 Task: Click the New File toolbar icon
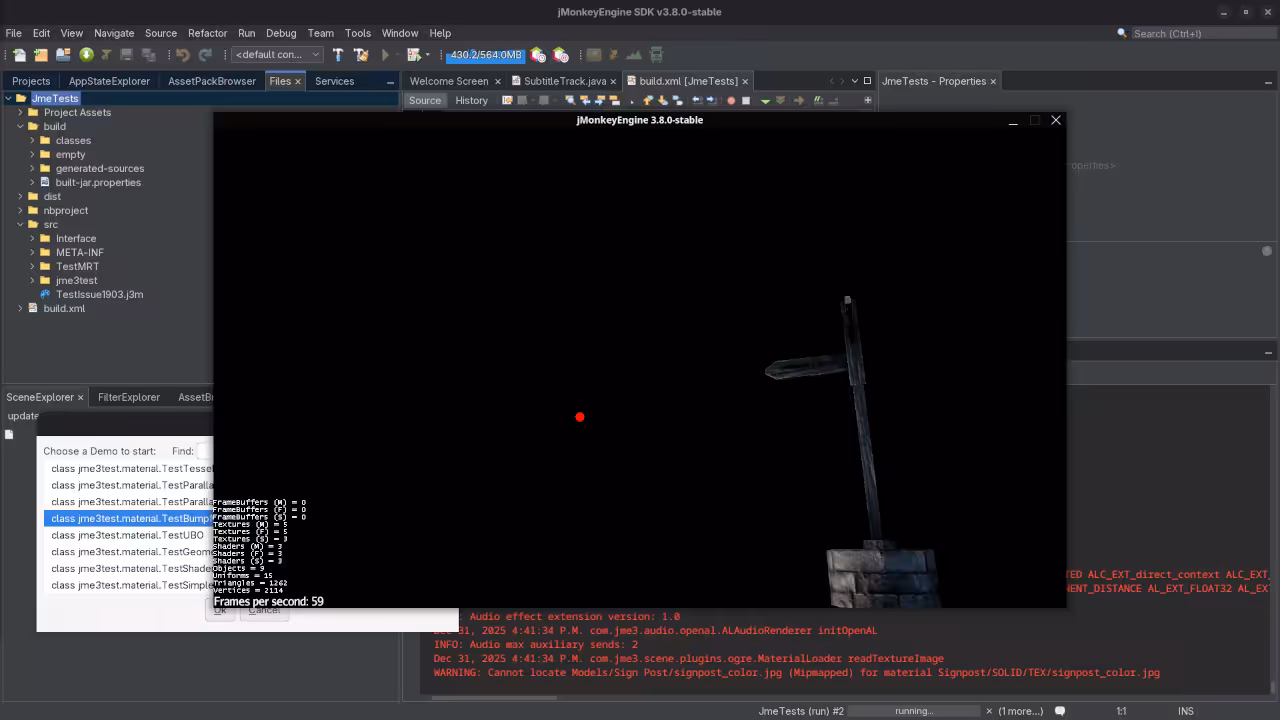tap(19, 55)
